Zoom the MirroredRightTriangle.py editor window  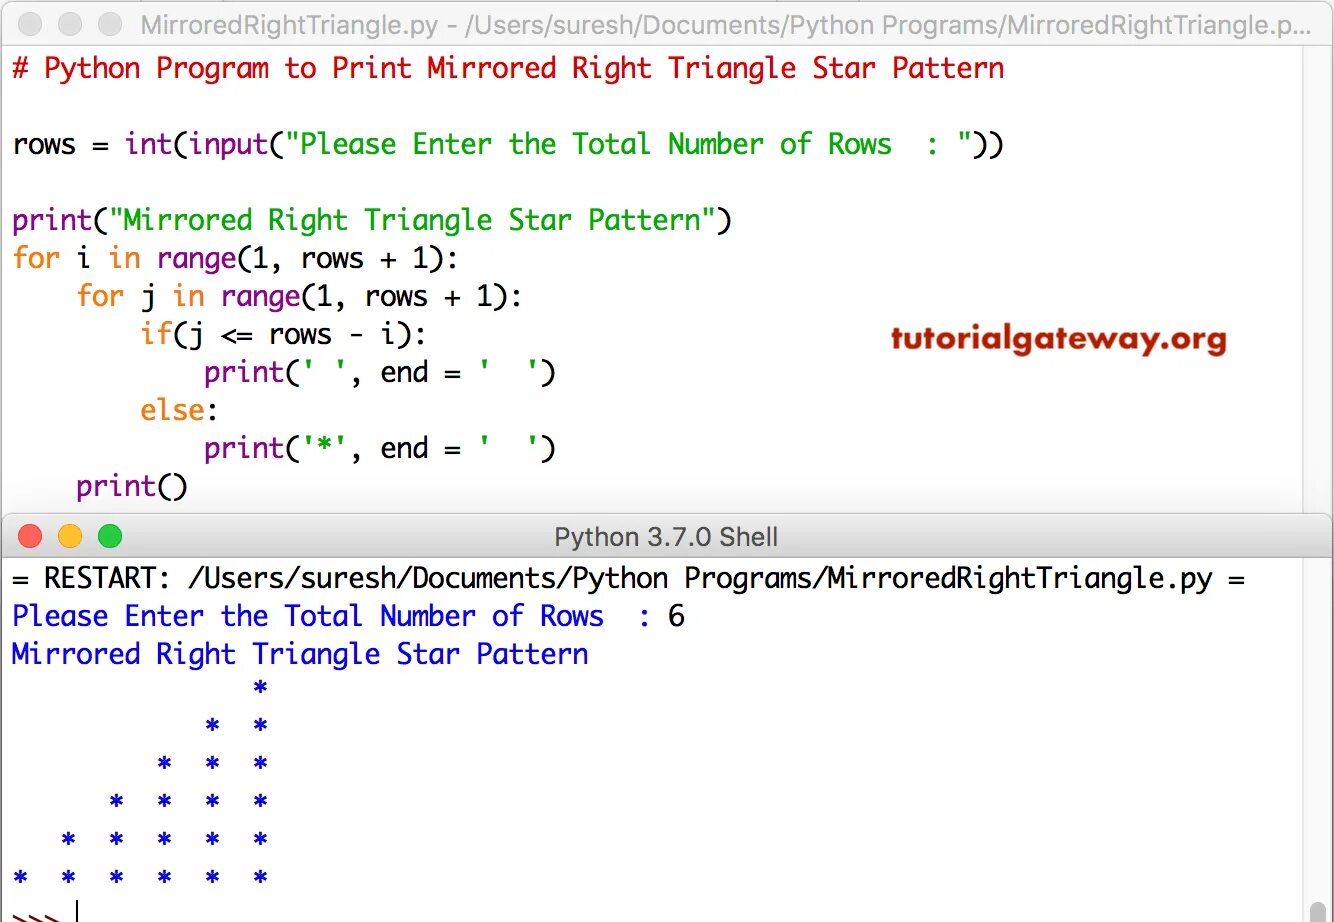110,24
